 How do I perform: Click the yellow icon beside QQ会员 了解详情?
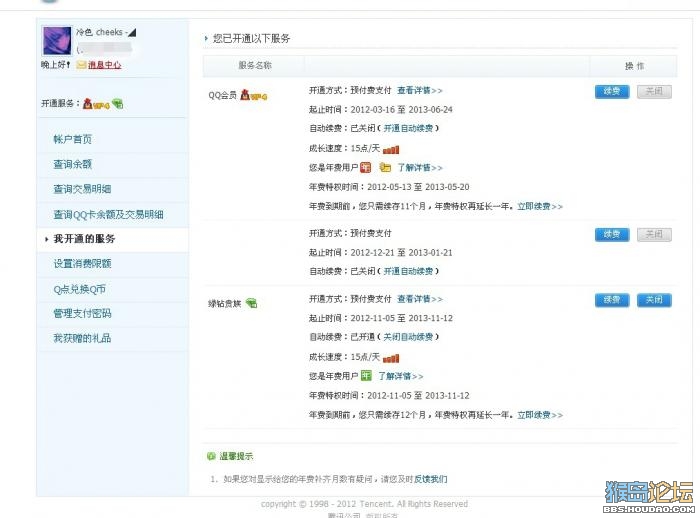click(x=385, y=167)
